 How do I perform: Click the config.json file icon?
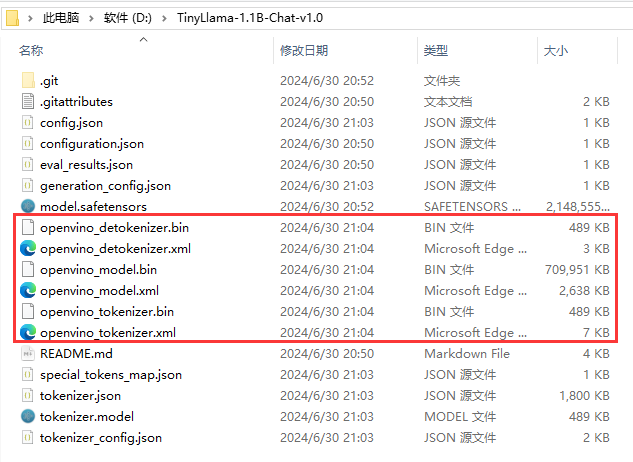click(x=27, y=122)
